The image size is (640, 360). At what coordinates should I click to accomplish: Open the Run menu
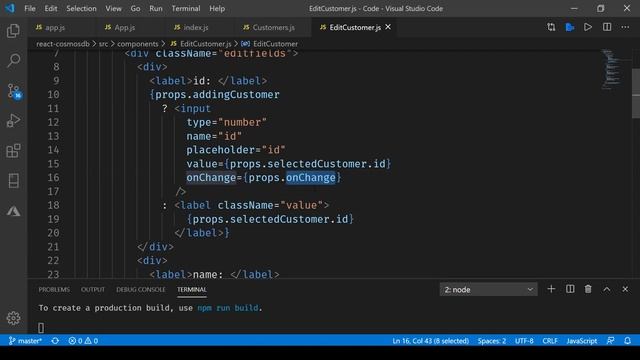[x=156, y=8]
